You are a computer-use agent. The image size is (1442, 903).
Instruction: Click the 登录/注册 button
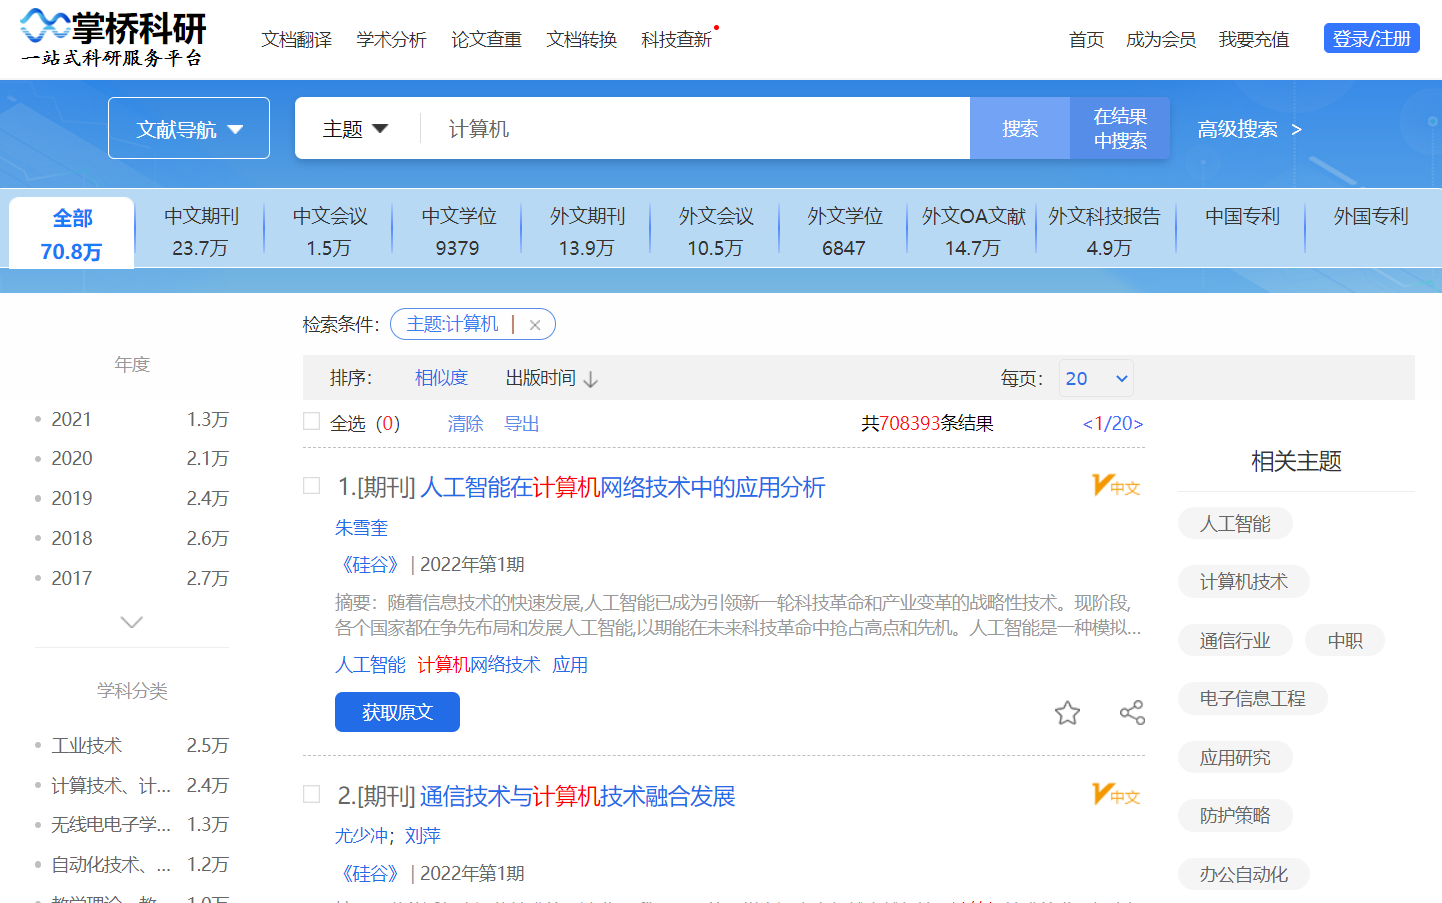tap(1371, 38)
